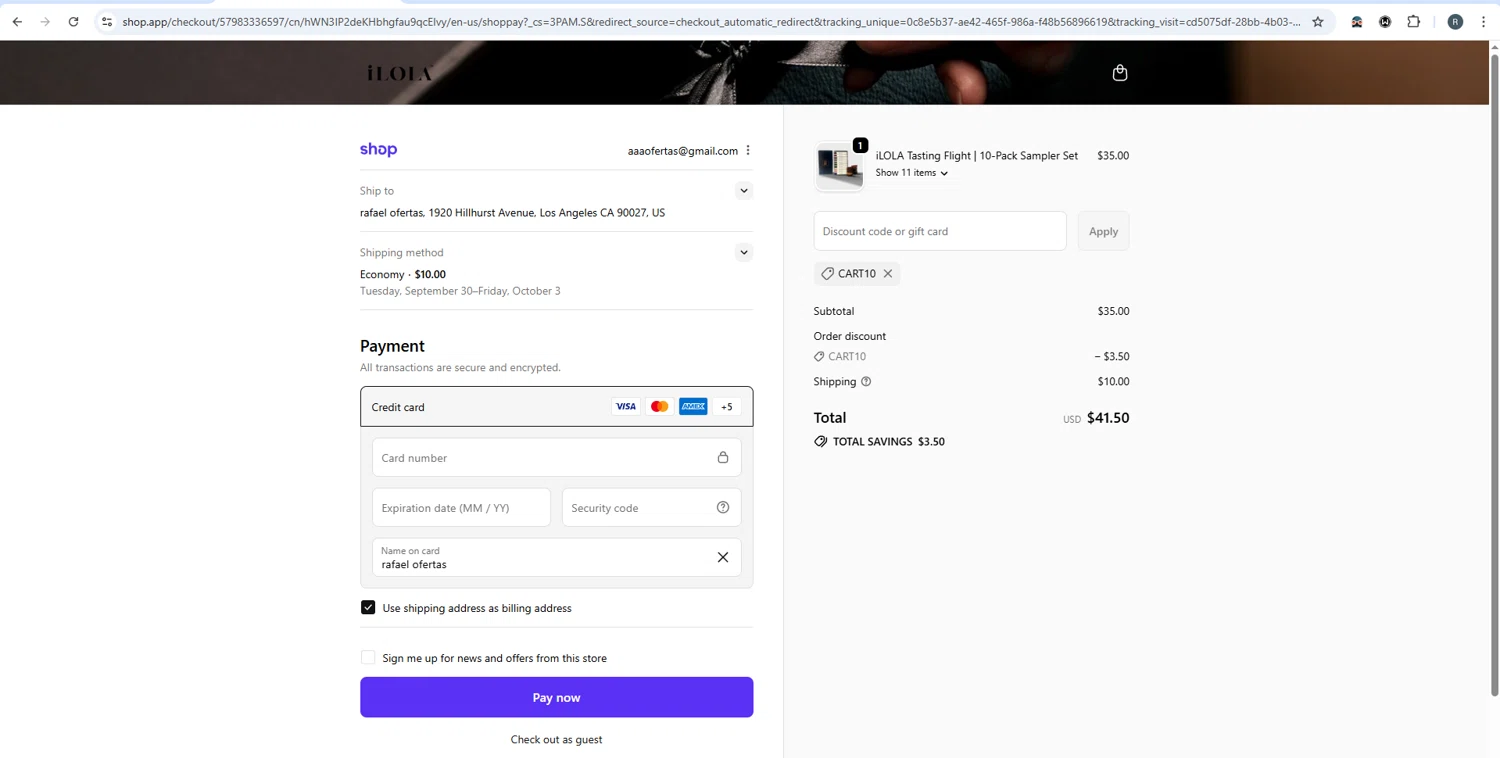Viewport: 1500px width, 758px height.
Task: Open site information icon in address bar
Action: click(107, 21)
